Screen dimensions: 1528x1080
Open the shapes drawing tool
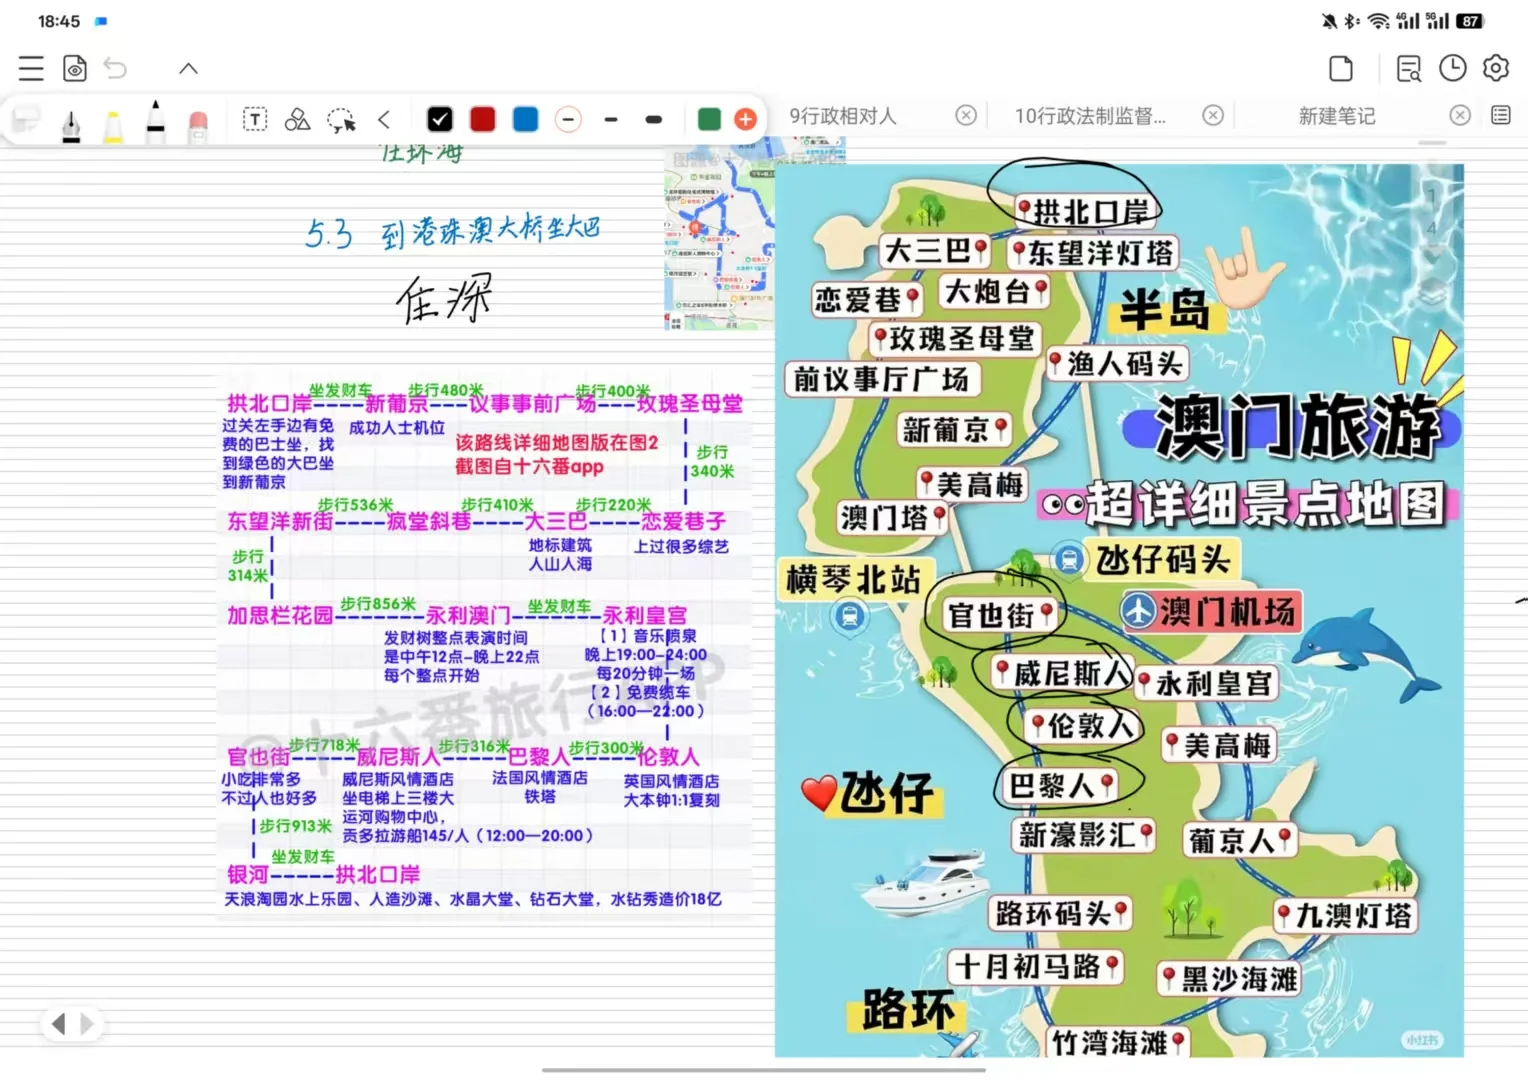297,119
